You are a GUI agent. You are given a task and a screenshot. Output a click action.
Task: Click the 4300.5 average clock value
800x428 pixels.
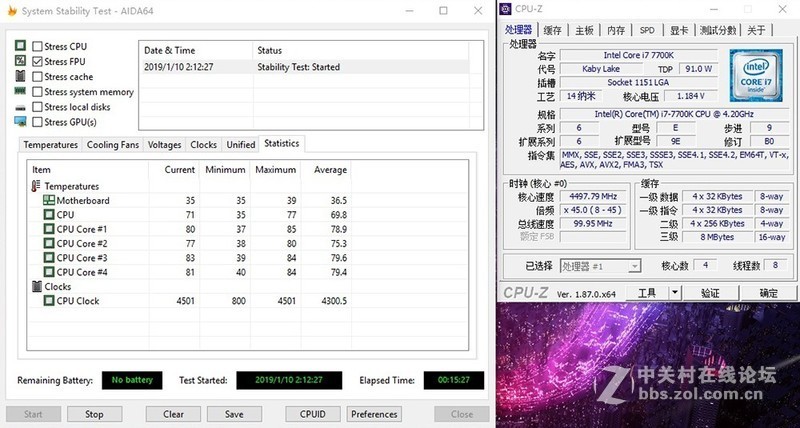coord(334,301)
